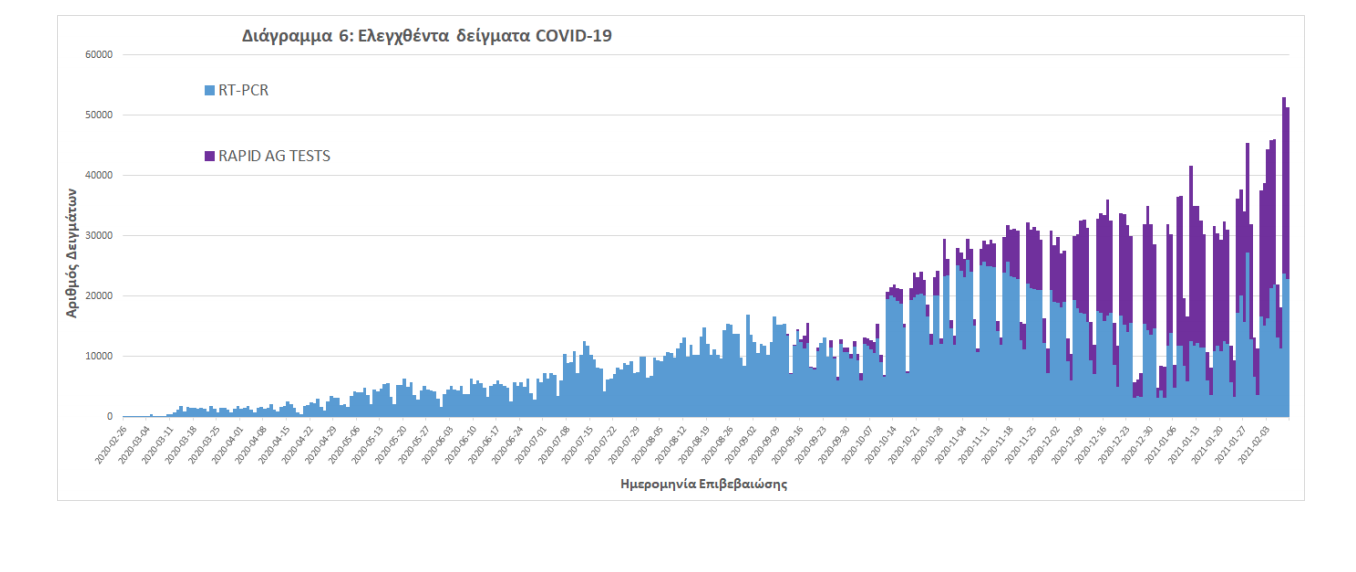Screen dimensions: 1356x572
Task: Select the x-axis title Ημερομηνία Επιβεβαίωσης
Action: point(704,485)
